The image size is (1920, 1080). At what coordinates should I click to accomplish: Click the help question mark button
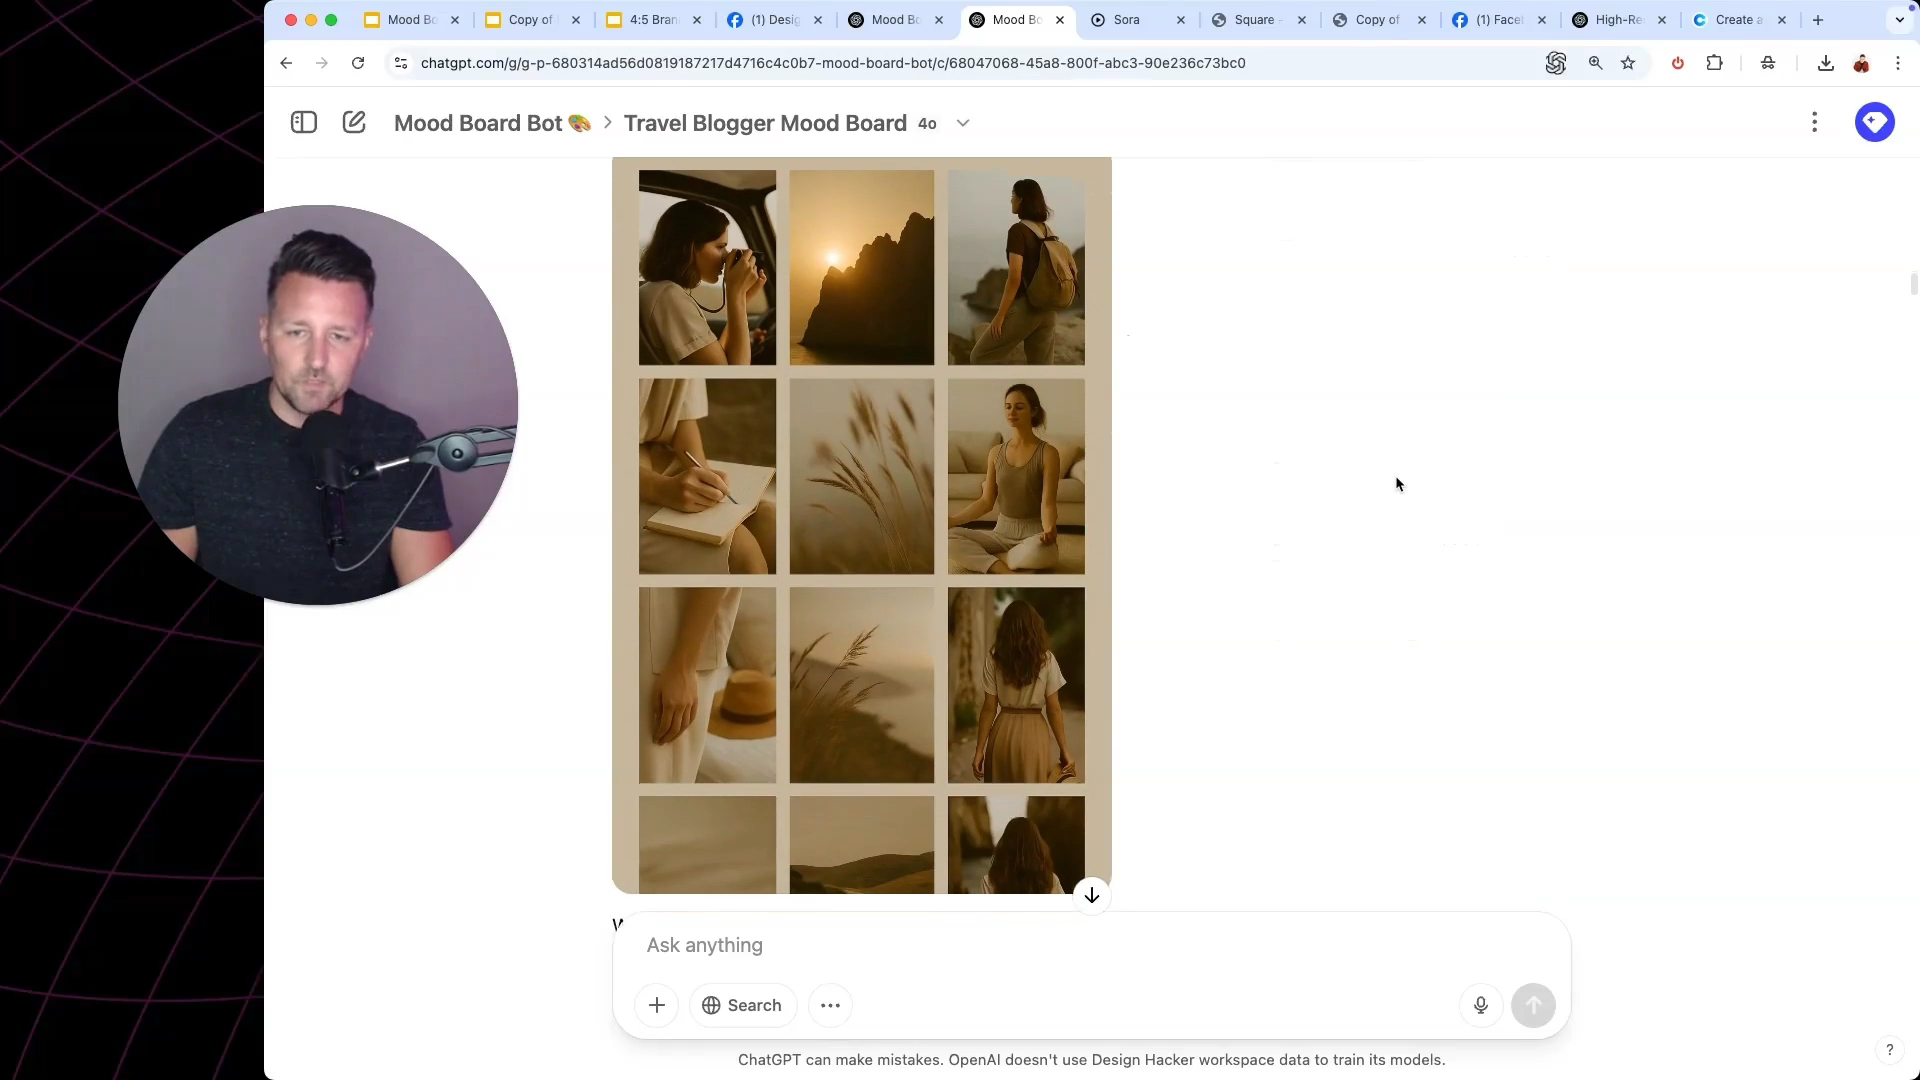pos(1889,1049)
